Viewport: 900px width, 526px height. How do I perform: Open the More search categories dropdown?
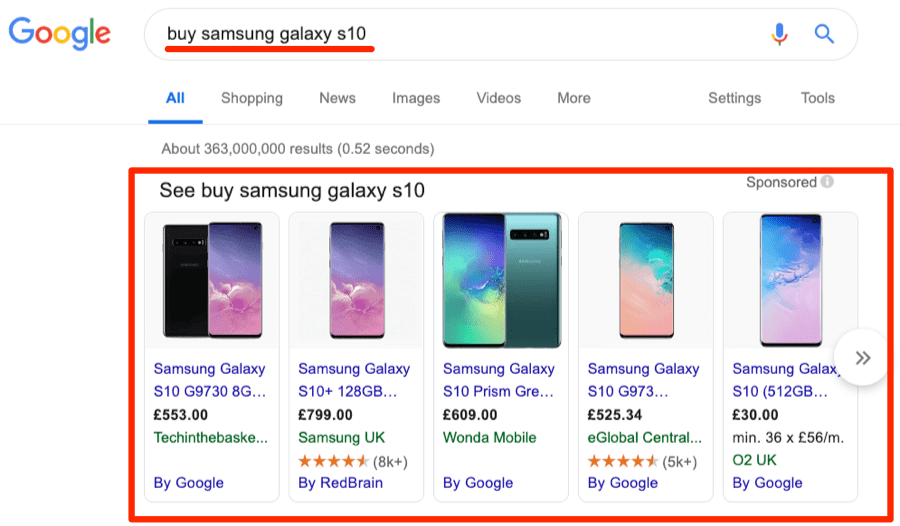click(574, 98)
